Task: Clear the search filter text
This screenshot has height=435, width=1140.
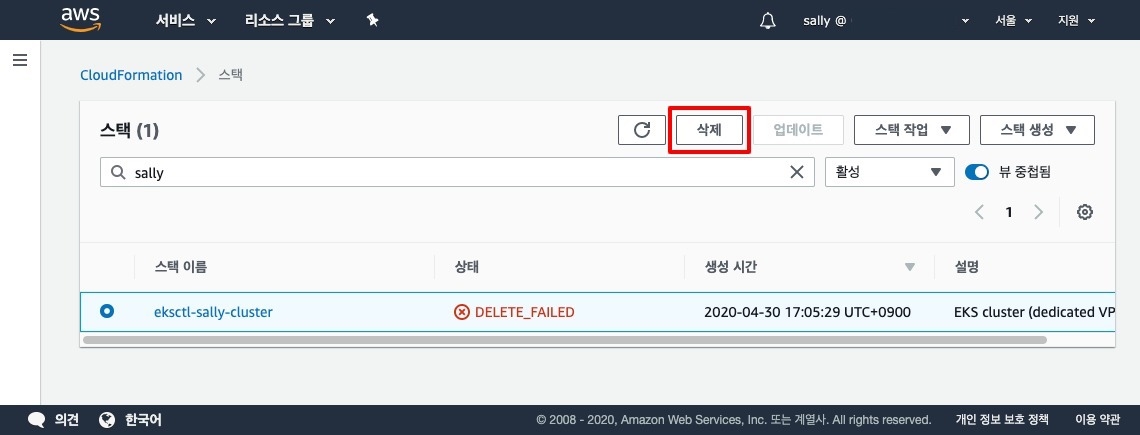Action: click(x=797, y=172)
